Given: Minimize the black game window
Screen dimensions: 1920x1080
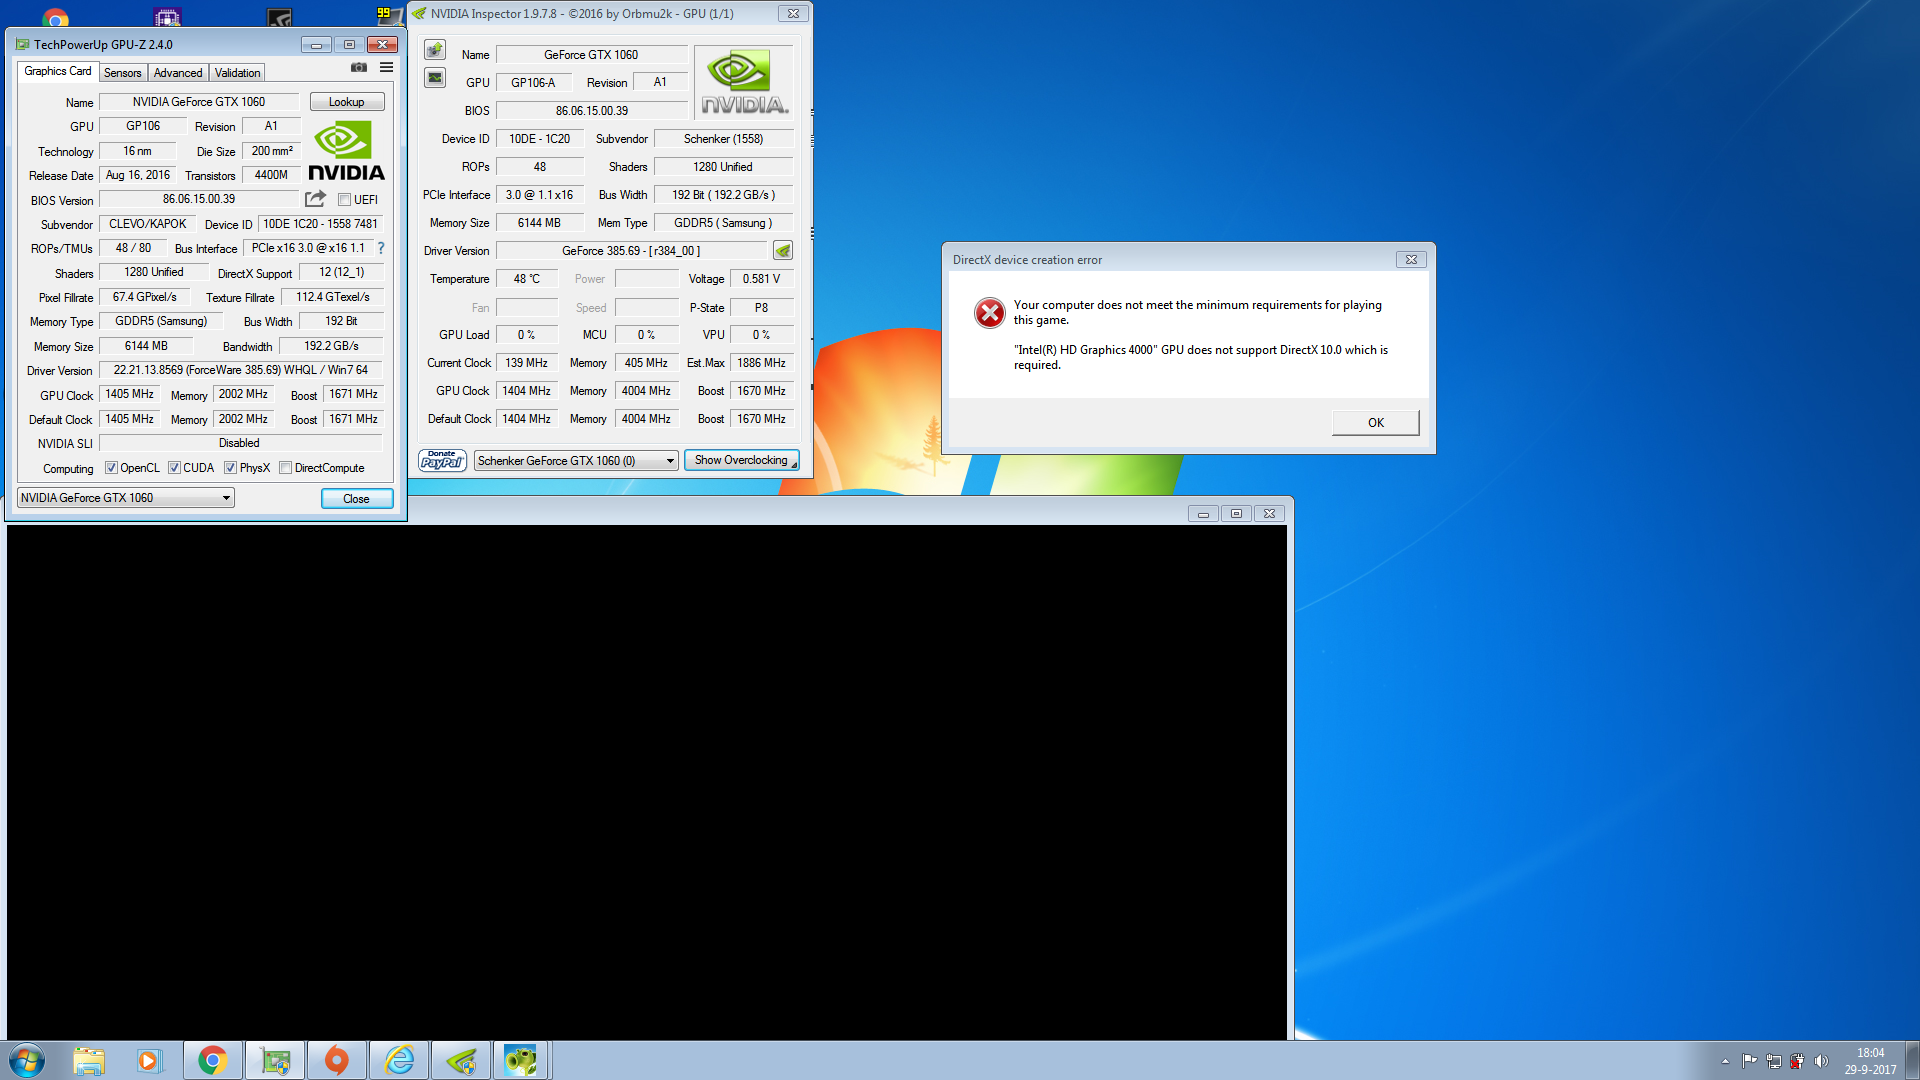Looking at the screenshot, I should click(x=1203, y=513).
